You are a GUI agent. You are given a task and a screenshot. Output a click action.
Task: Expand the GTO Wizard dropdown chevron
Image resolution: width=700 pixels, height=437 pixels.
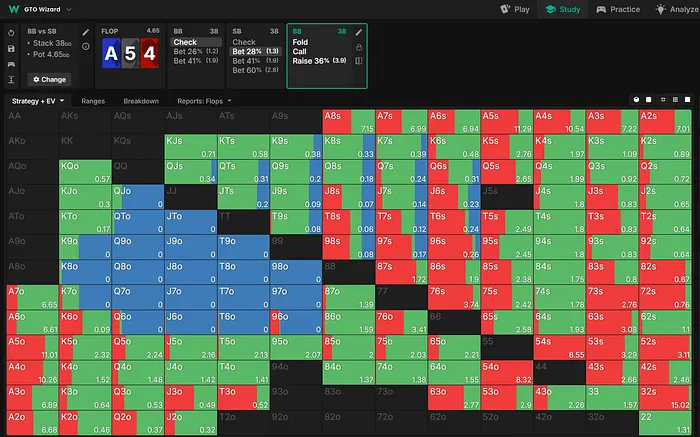coord(68,9)
